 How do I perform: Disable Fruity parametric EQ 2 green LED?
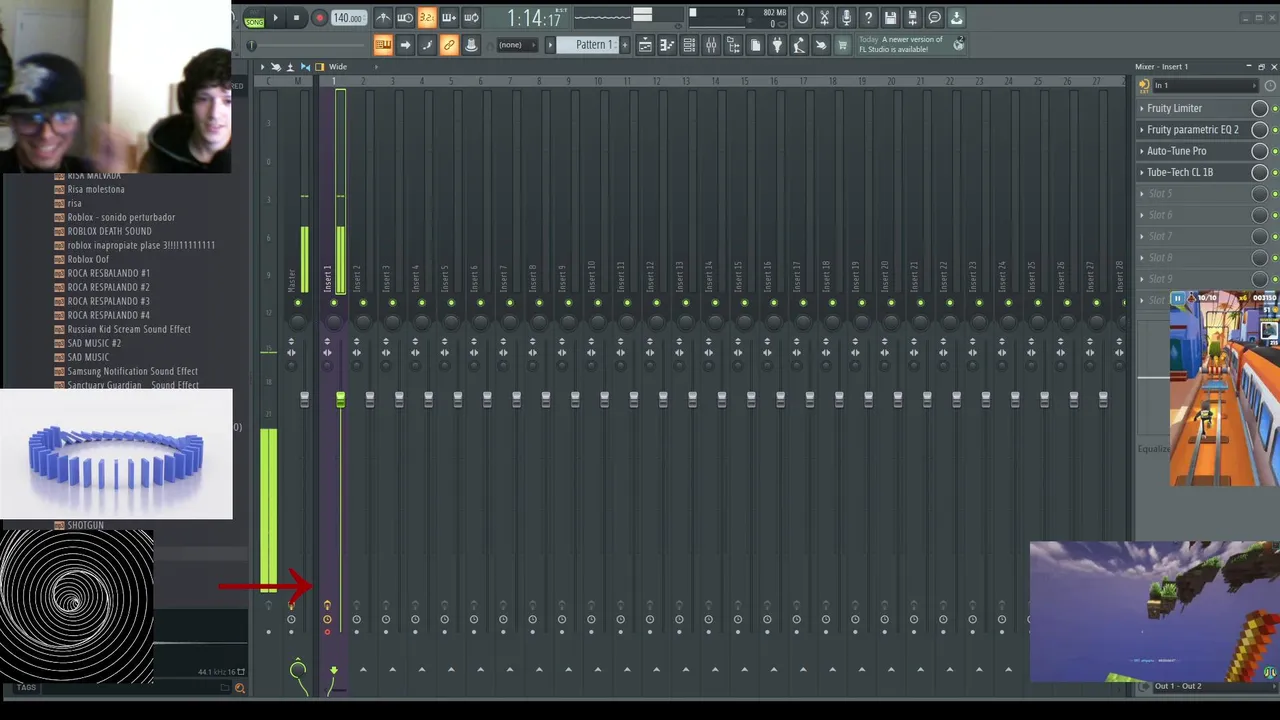[x=1275, y=130]
